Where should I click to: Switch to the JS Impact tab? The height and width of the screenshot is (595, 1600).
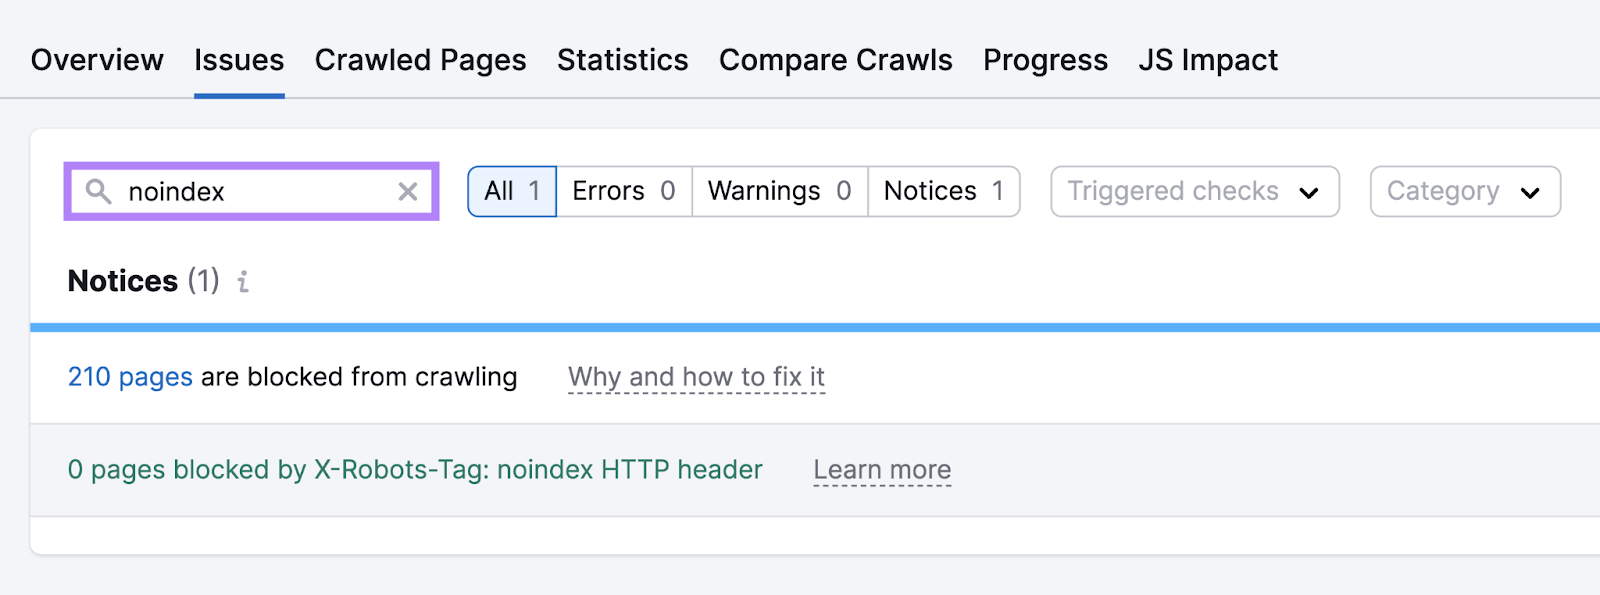[x=1208, y=60]
